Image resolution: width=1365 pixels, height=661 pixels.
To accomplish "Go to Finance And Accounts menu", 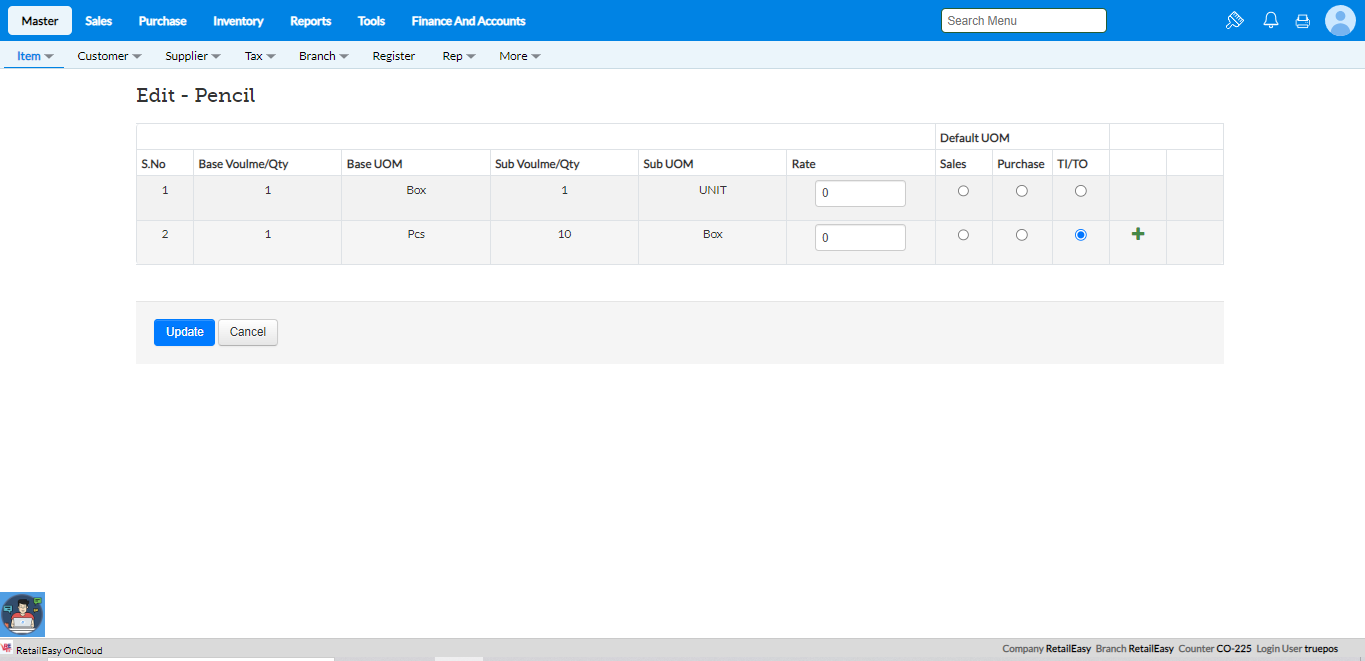I will click(x=468, y=21).
